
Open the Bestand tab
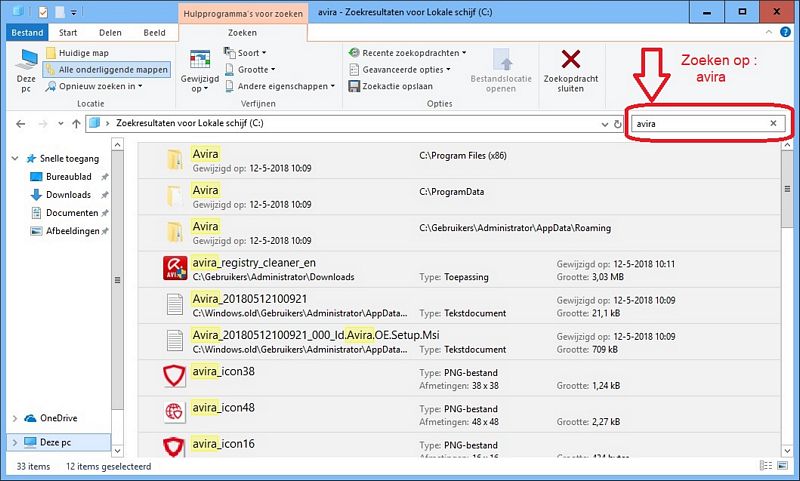27,33
